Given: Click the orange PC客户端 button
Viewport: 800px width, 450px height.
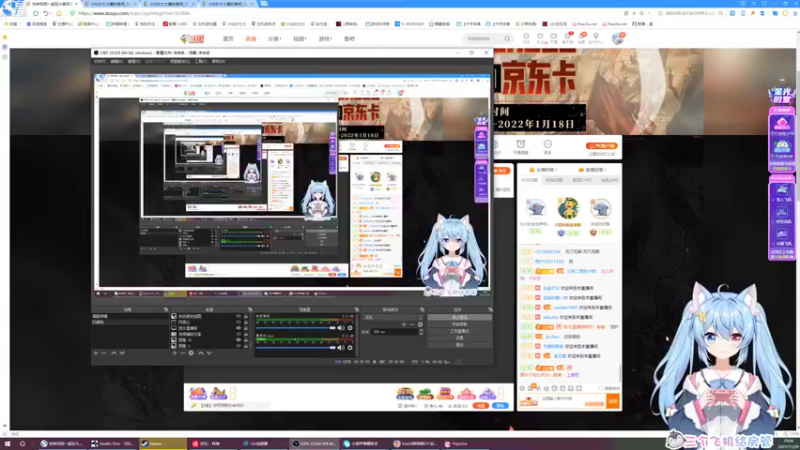Looking at the screenshot, I should (602, 146).
